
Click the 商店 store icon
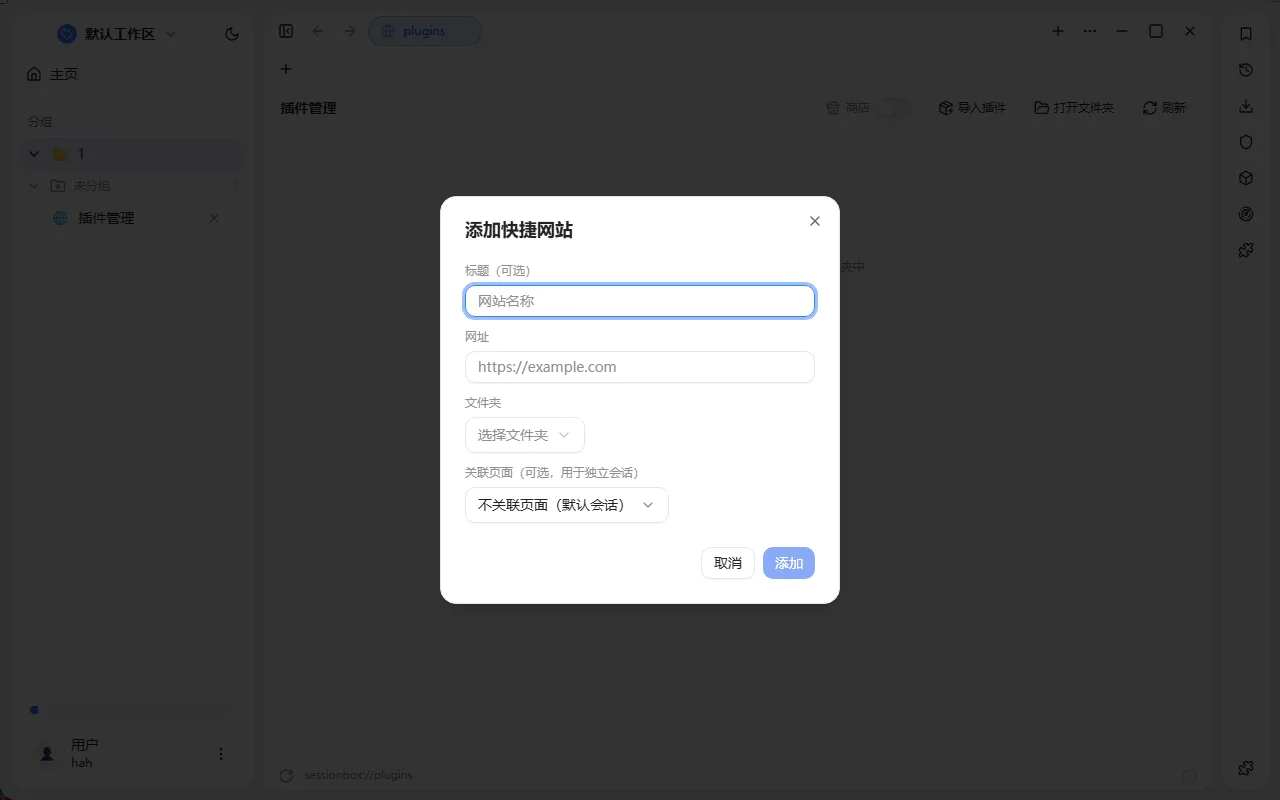(x=833, y=108)
